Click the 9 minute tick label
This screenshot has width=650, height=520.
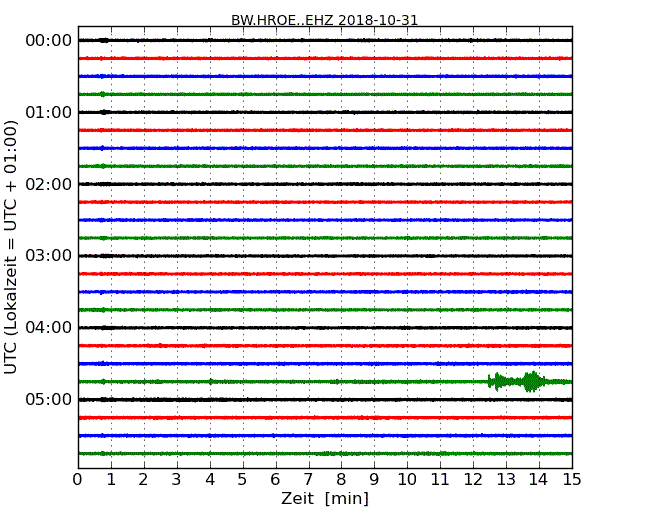click(x=374, y=480)
